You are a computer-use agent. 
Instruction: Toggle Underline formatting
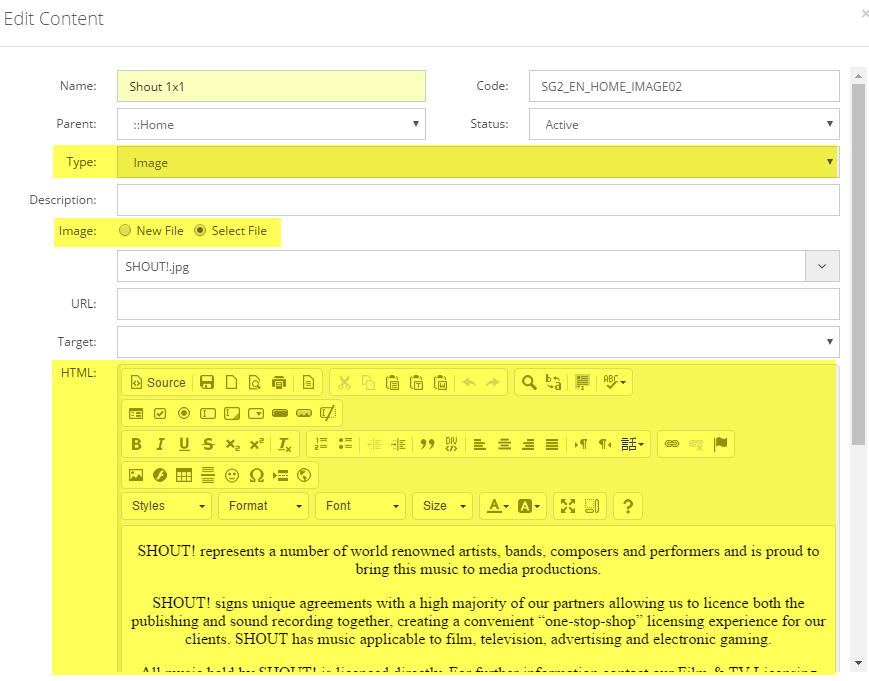[x=184, y=444]
